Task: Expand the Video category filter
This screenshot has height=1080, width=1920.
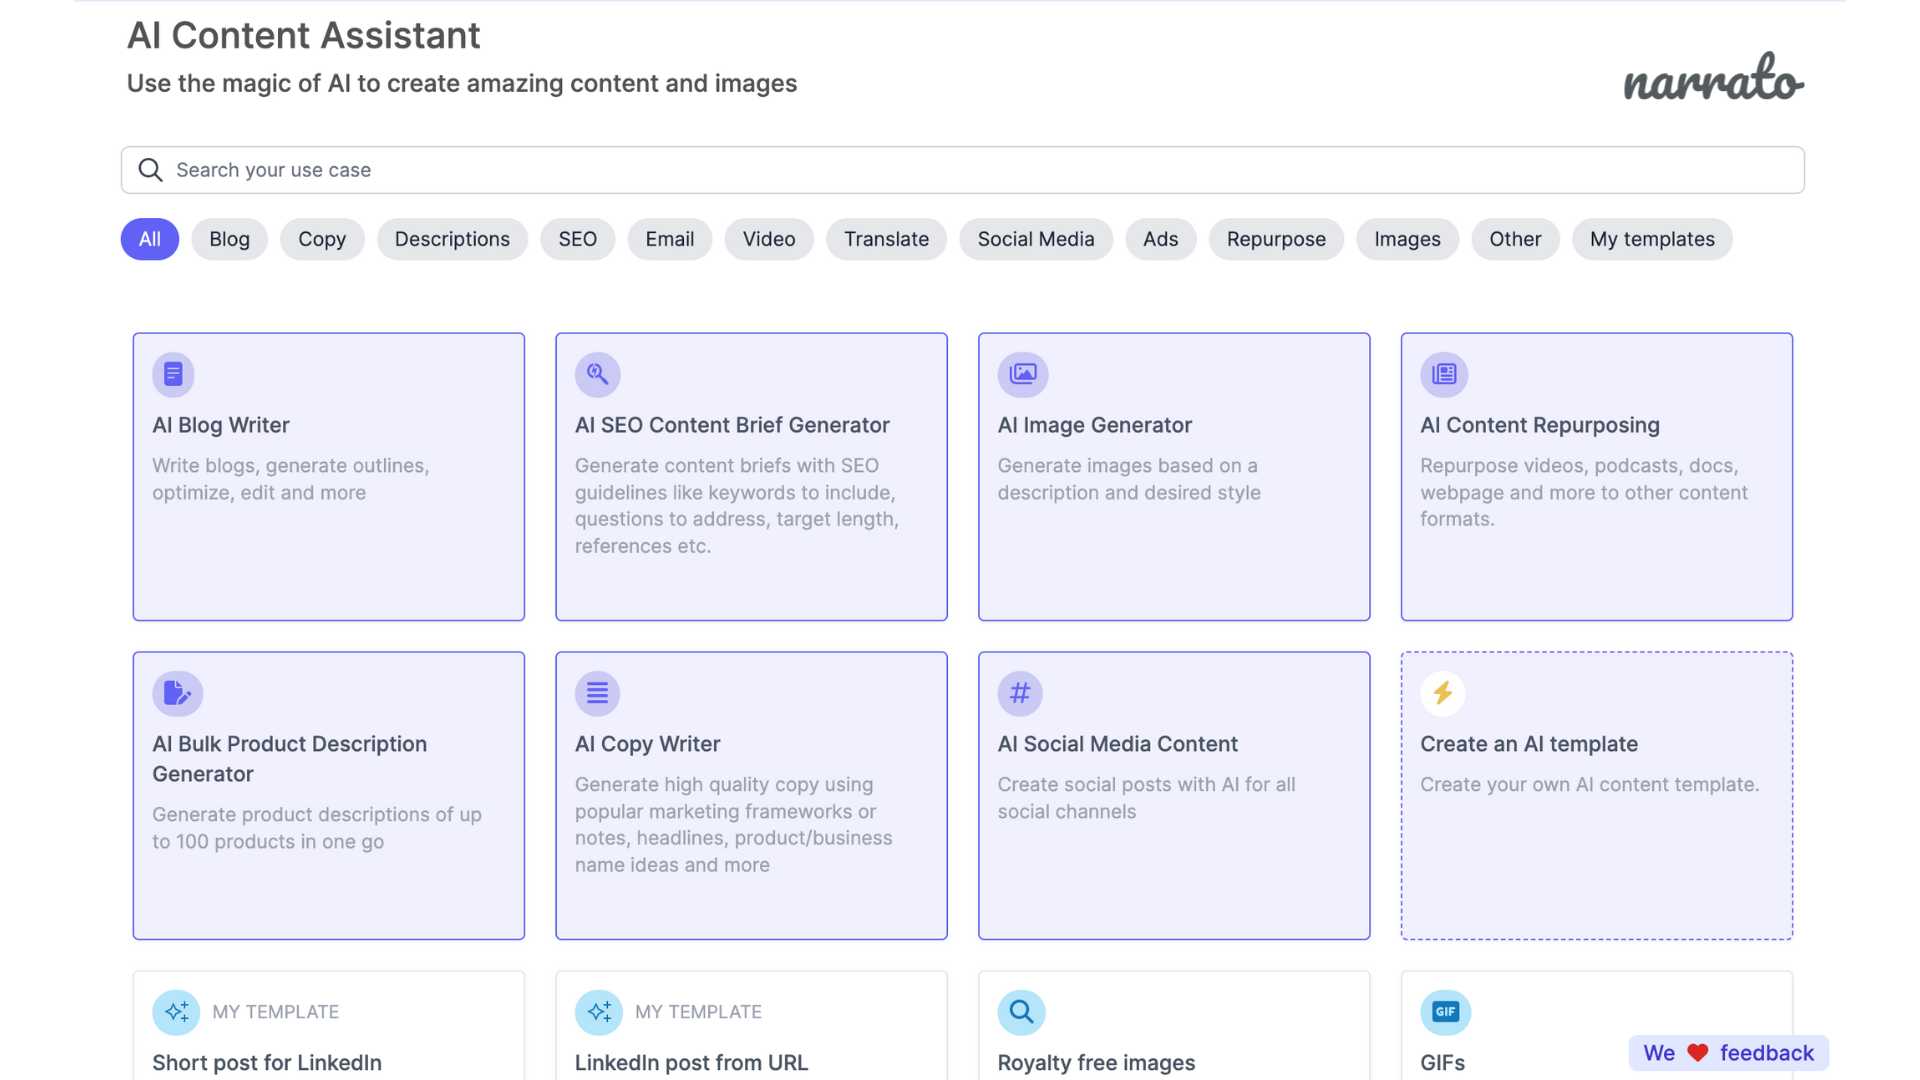Action: tap(767, 239)
